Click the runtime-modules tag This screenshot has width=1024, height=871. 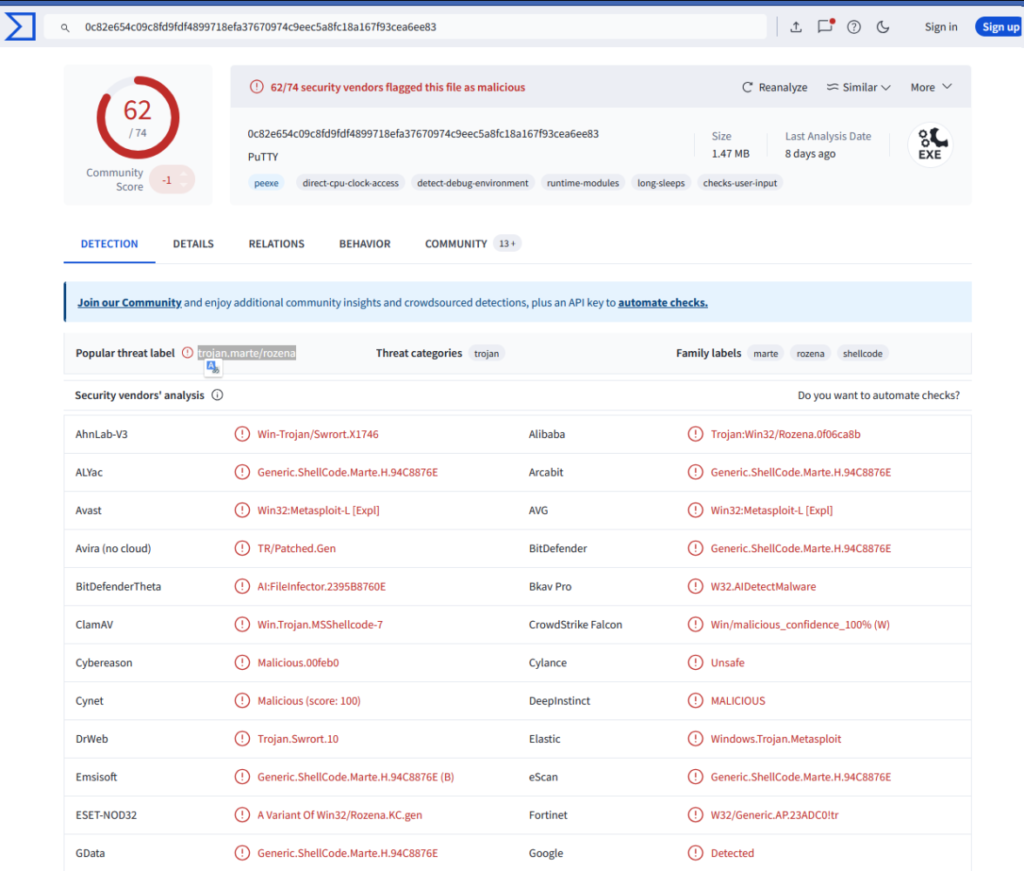pos(583,183)
